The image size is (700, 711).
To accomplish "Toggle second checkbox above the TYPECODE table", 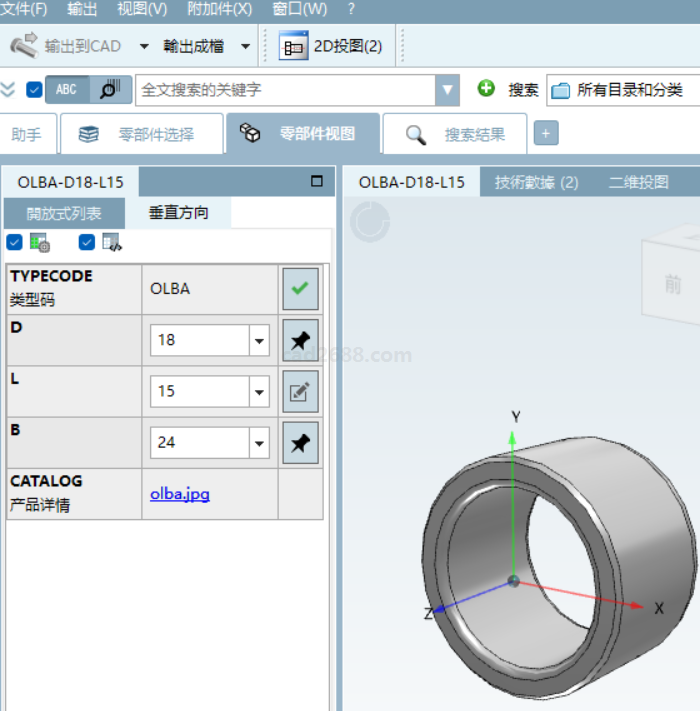I will tap(87, 242).
